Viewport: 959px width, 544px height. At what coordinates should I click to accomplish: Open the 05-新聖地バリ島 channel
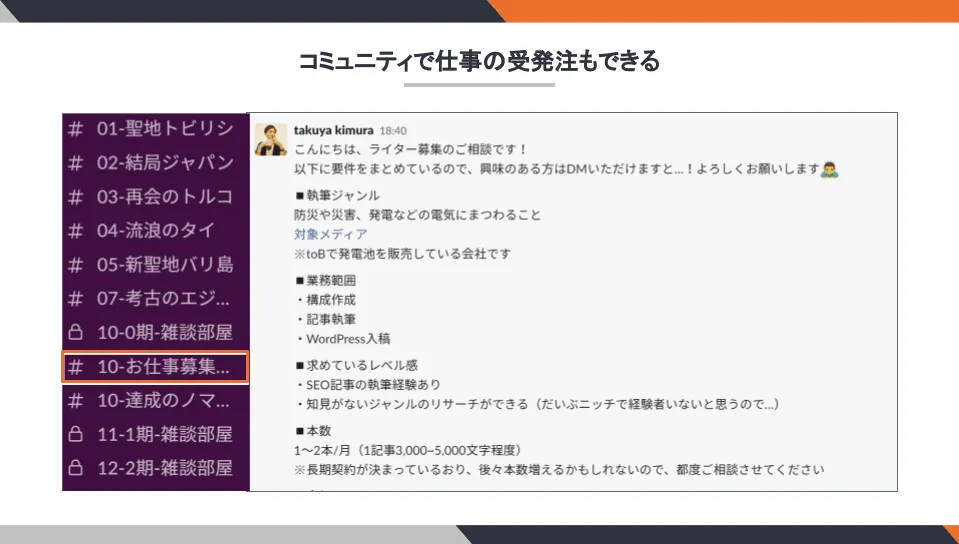tap(155, 265)
